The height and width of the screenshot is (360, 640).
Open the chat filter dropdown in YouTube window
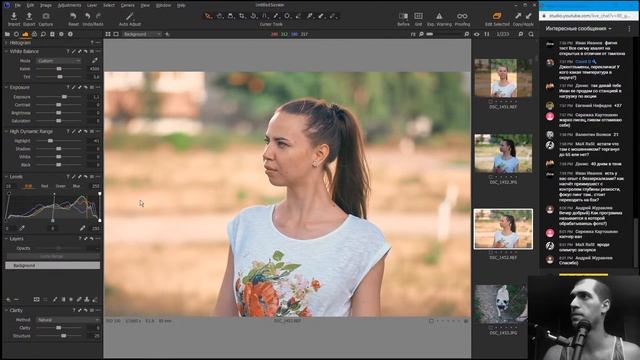coord(578,29)
